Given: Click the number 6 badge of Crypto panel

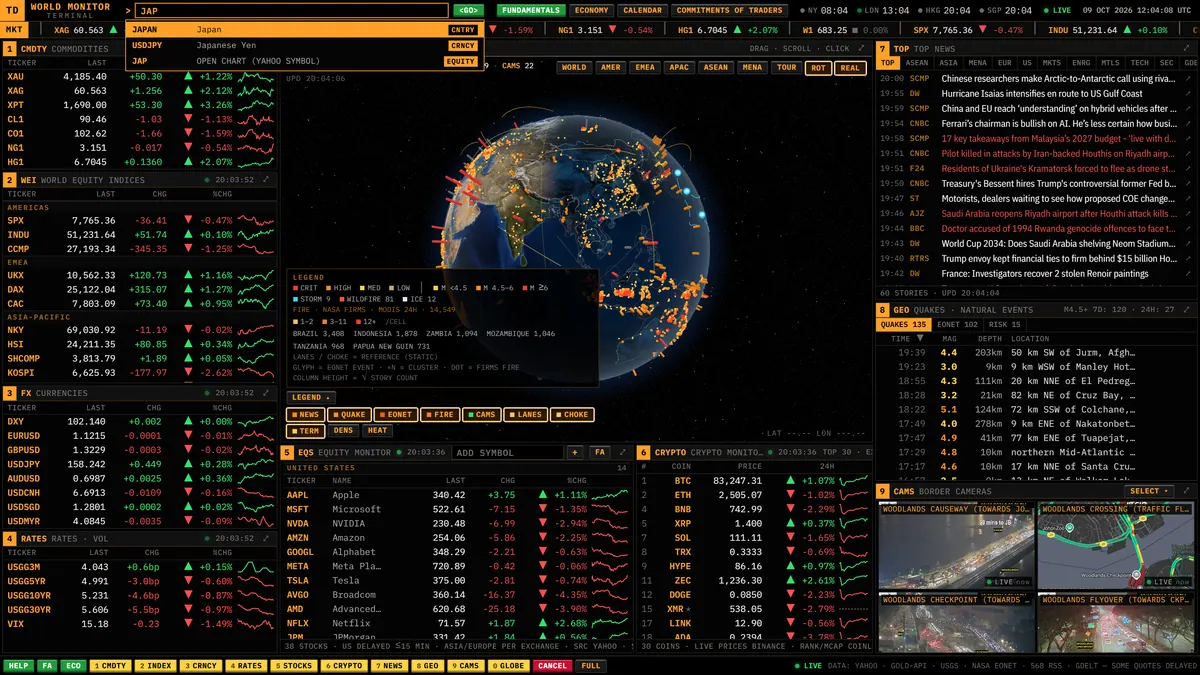Looking at the screenshot, I should [644, 453].
